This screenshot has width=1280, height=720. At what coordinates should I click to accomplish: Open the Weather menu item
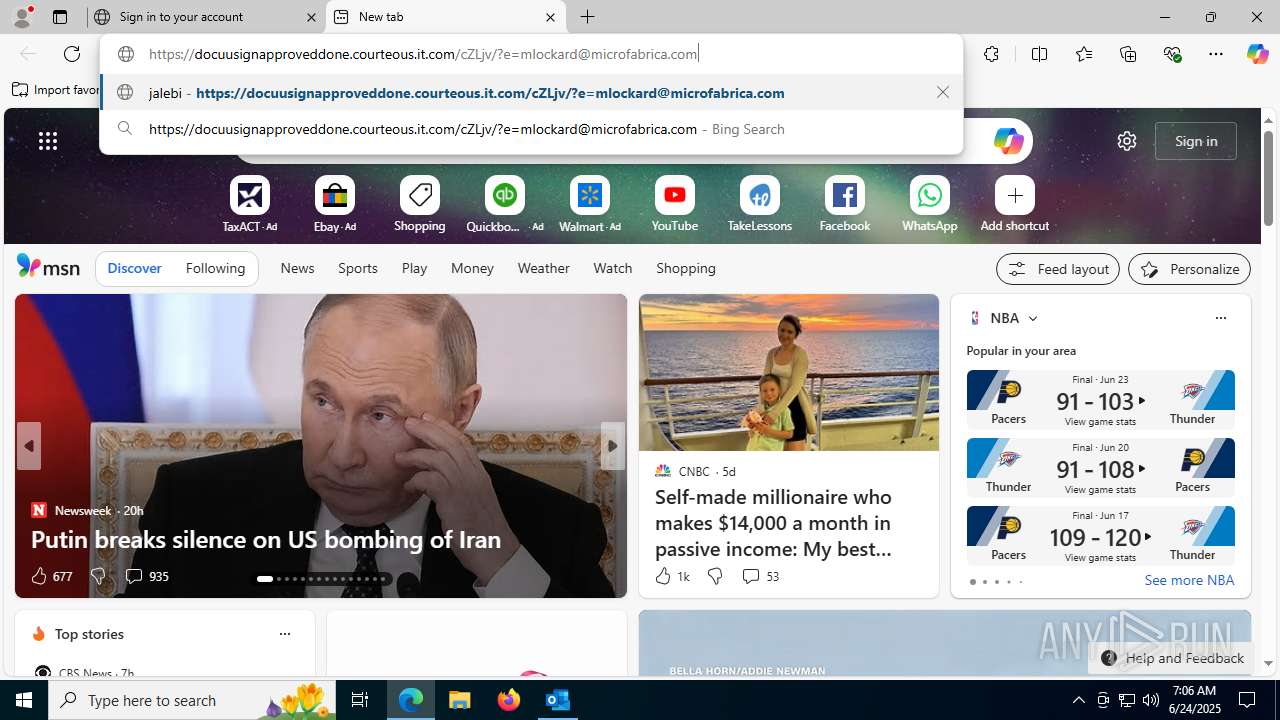(543, 268)
